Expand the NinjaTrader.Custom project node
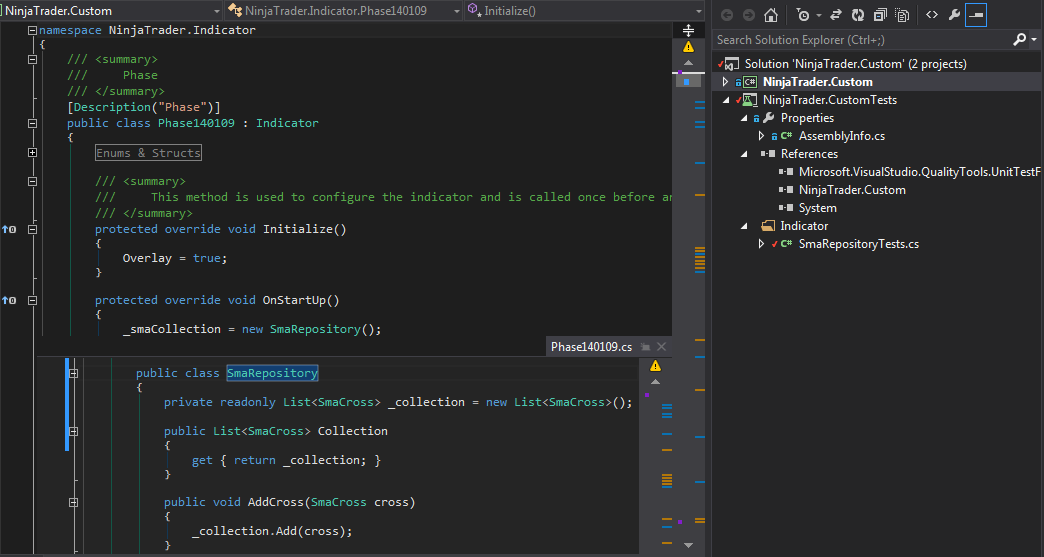 pyautogui.click(x=726, y=82)
